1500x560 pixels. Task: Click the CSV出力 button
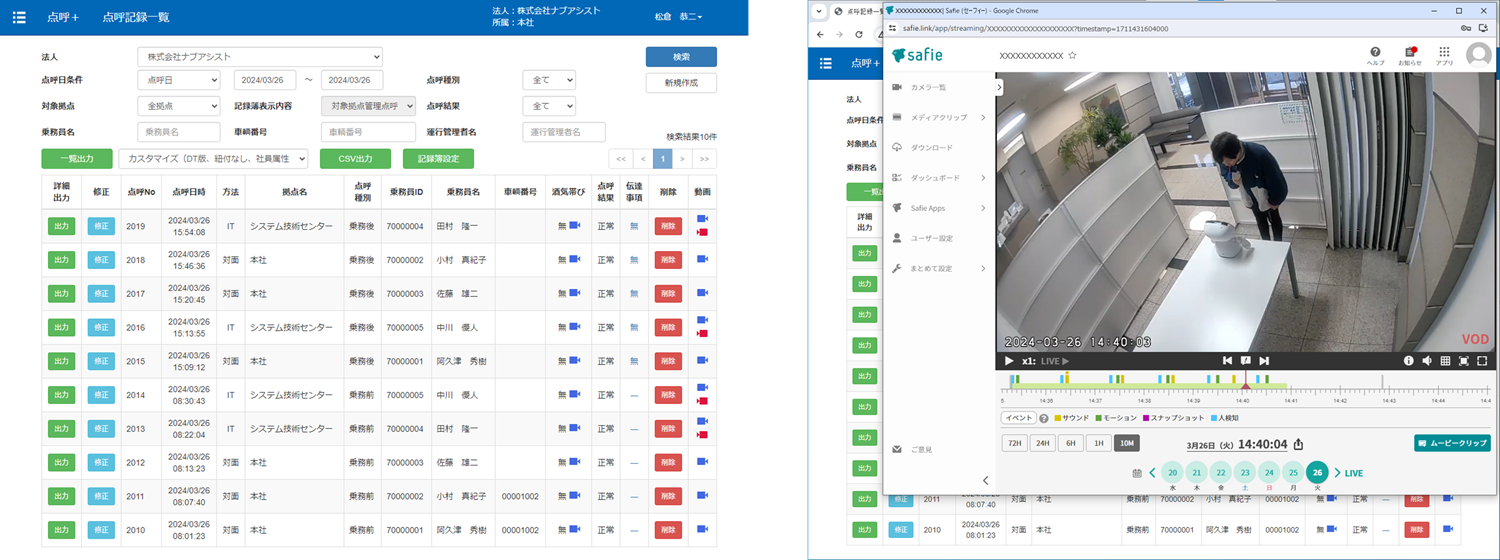[355, 158]
